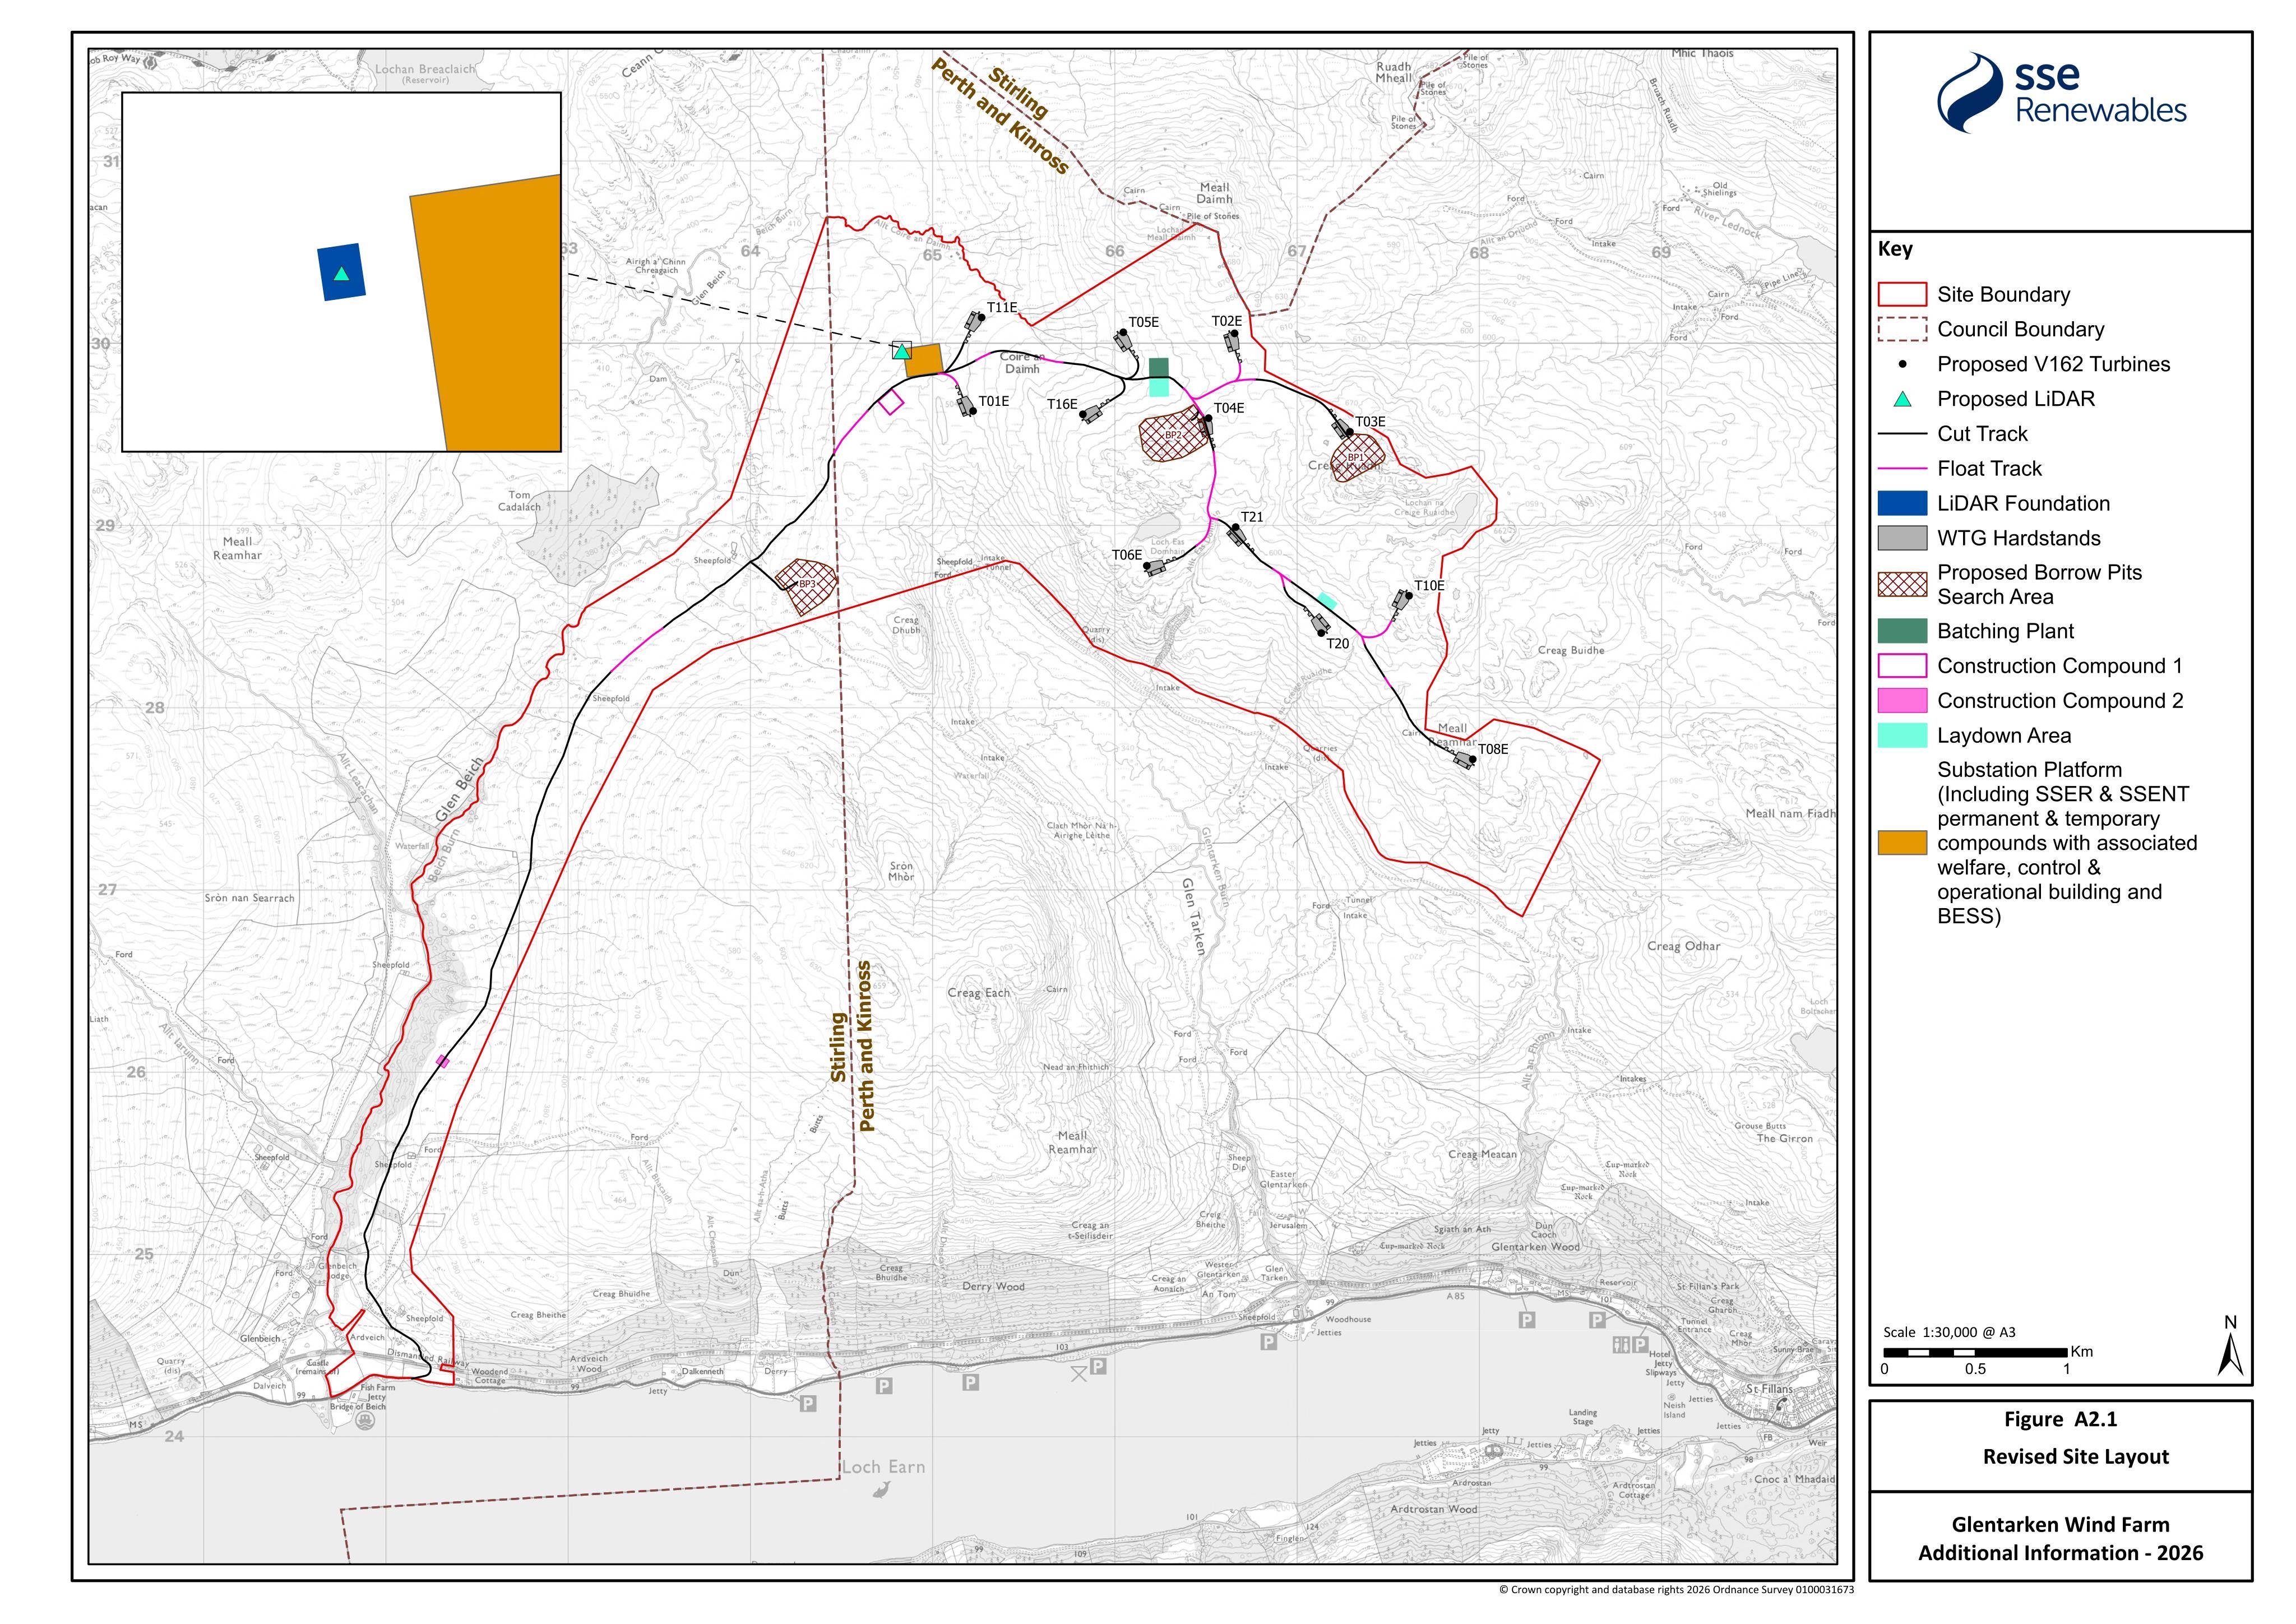Screen dimensions: 2296x1624
Task: Select the Site Boundary red box in the key
Action: (x=1902, y=294)
